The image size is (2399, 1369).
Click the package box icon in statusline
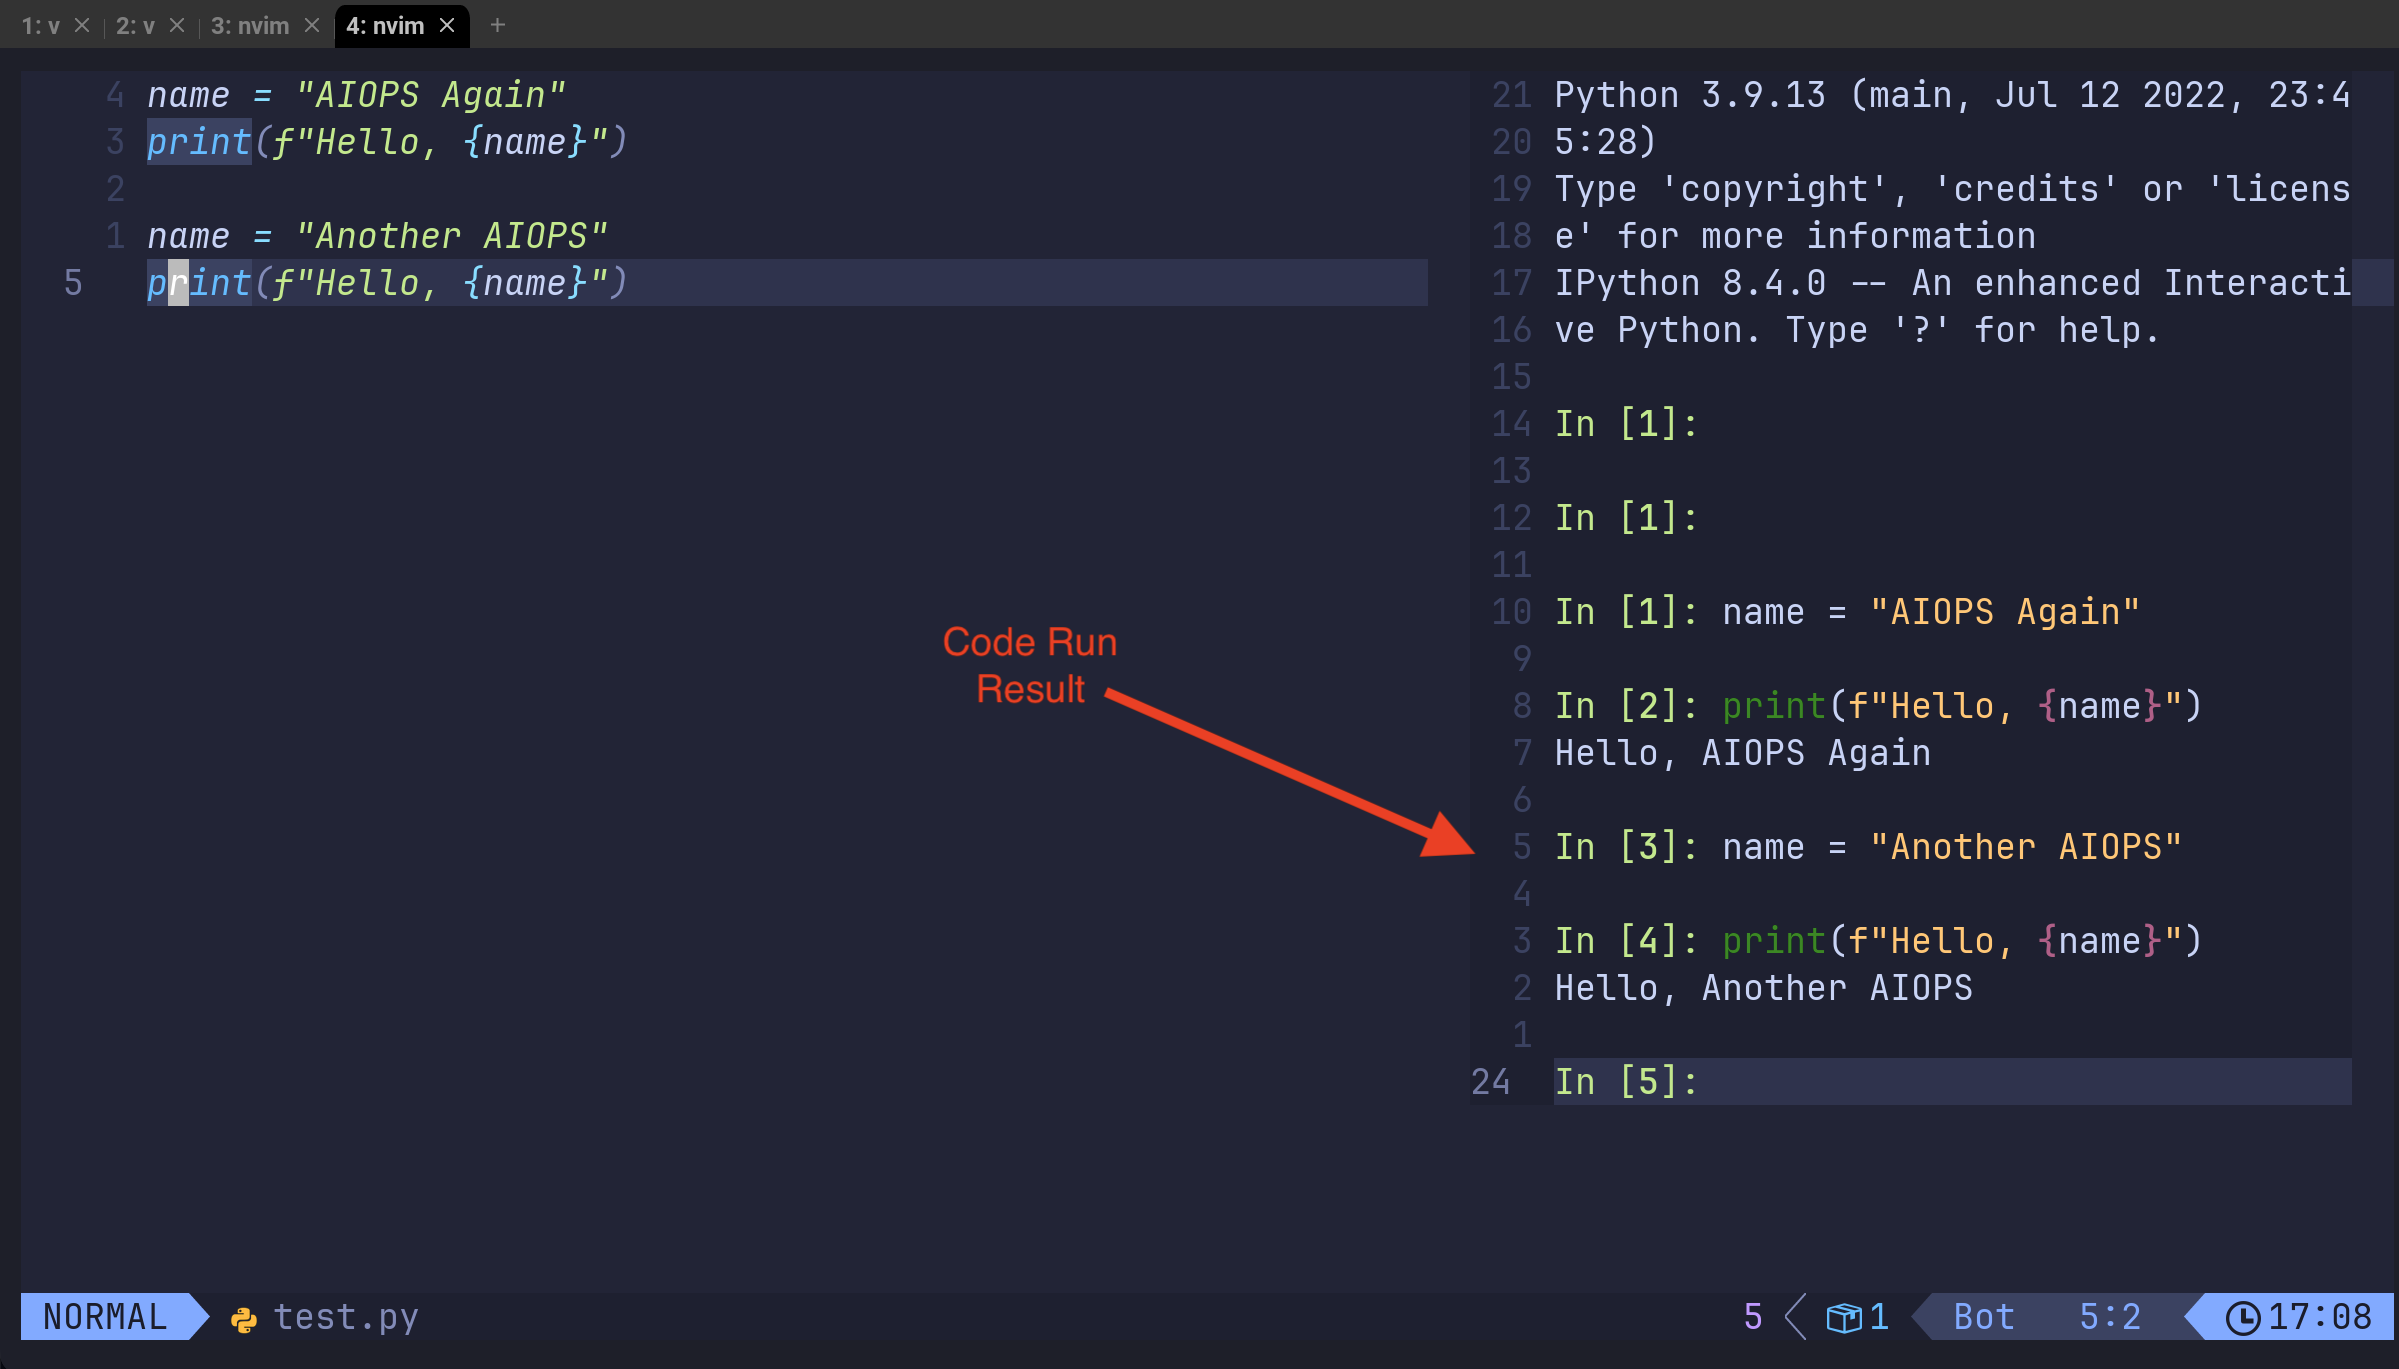(x=1843, y=1317)
